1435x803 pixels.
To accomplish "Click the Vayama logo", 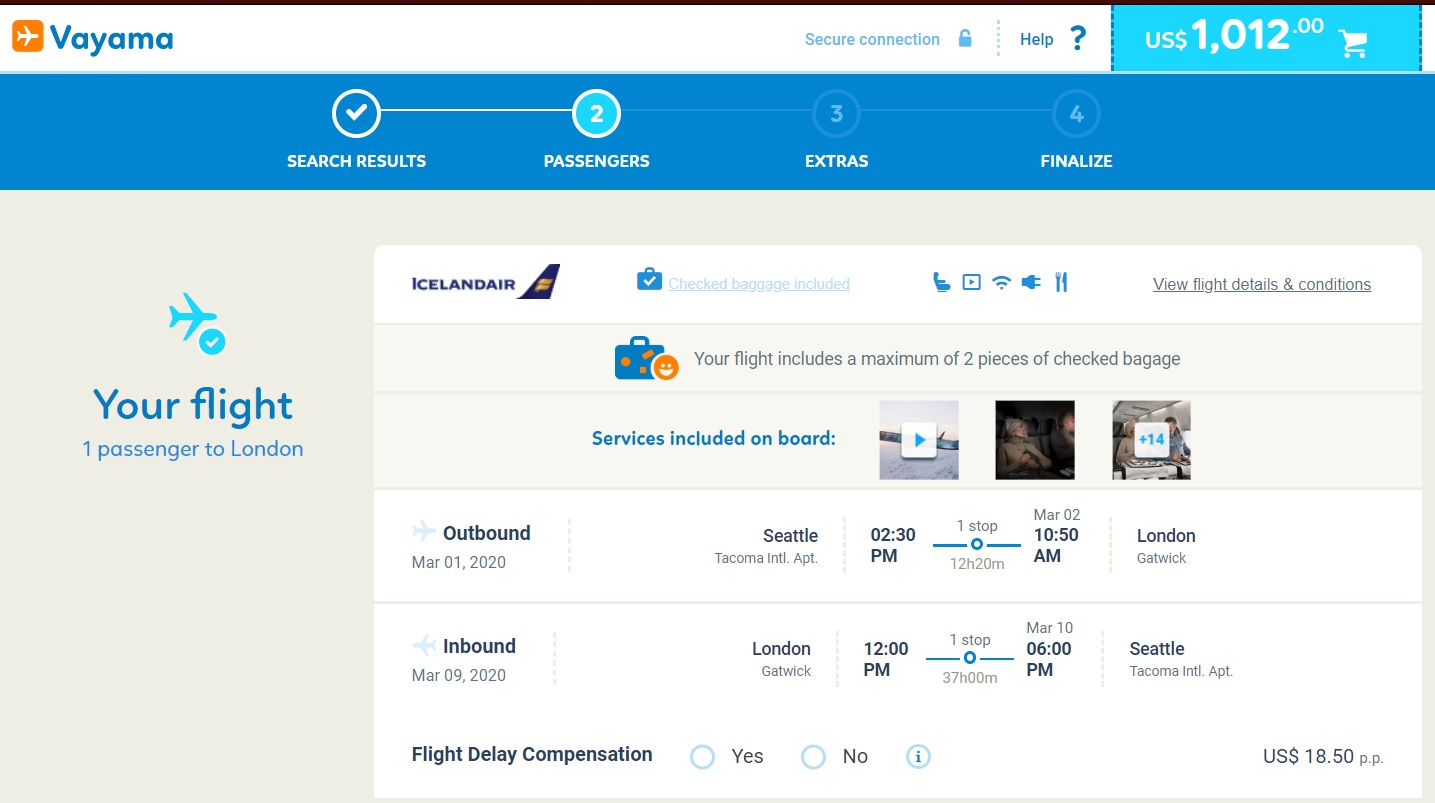I will tap(93, 38).
